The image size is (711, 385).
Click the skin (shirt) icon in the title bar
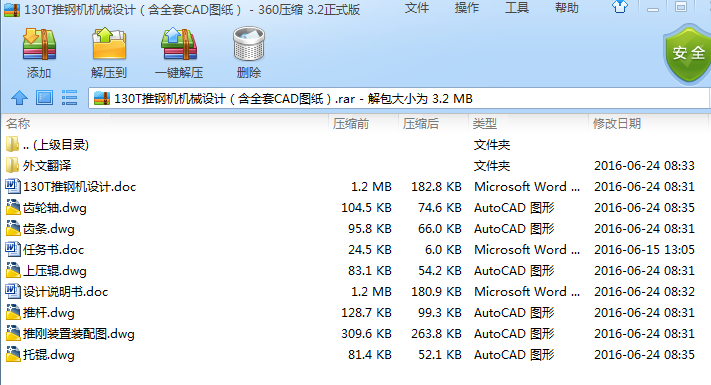pos(620,7)
